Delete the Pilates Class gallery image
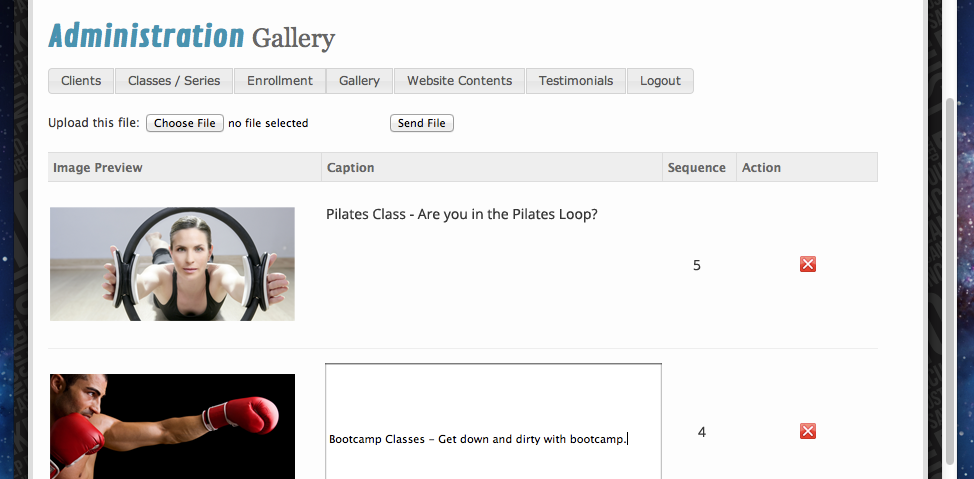974x479 pixels. (x=808, y=264)
